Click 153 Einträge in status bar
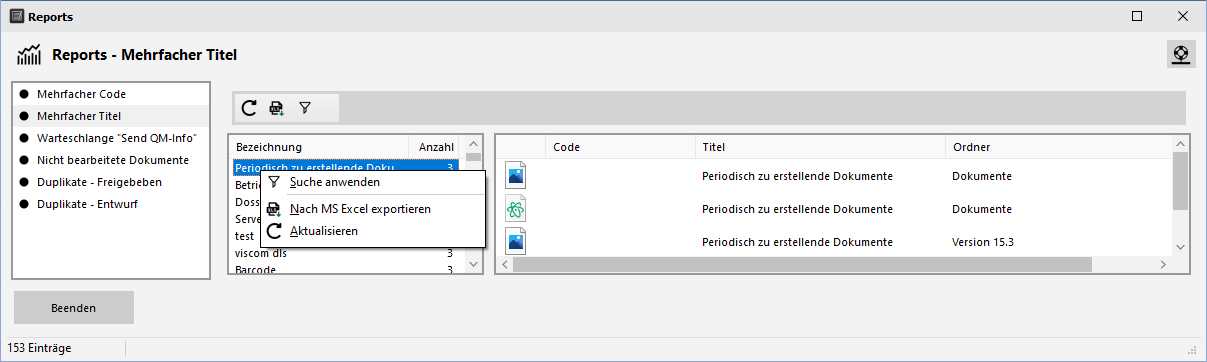 coord(39,348)
